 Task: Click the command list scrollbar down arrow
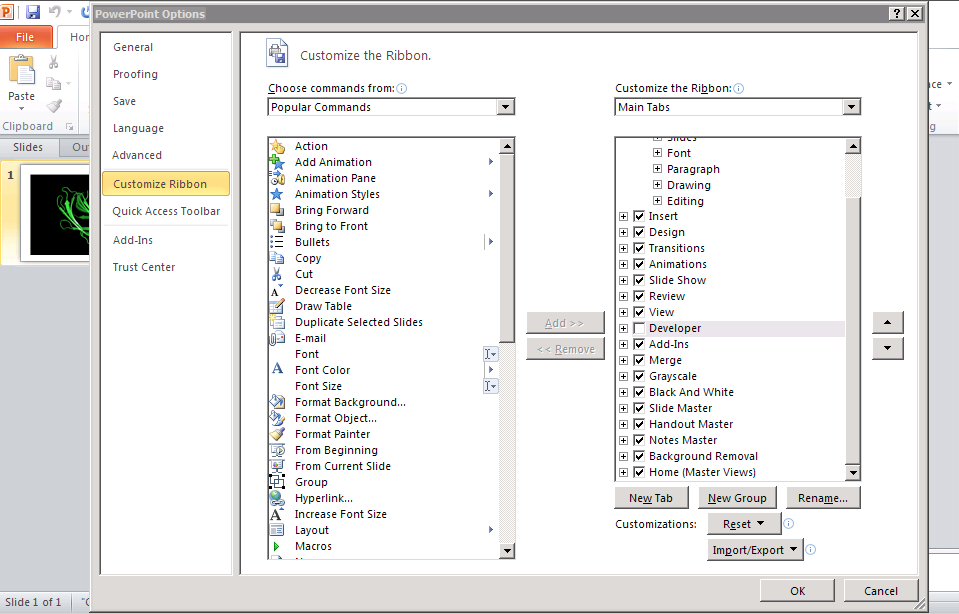click(506, 550)
